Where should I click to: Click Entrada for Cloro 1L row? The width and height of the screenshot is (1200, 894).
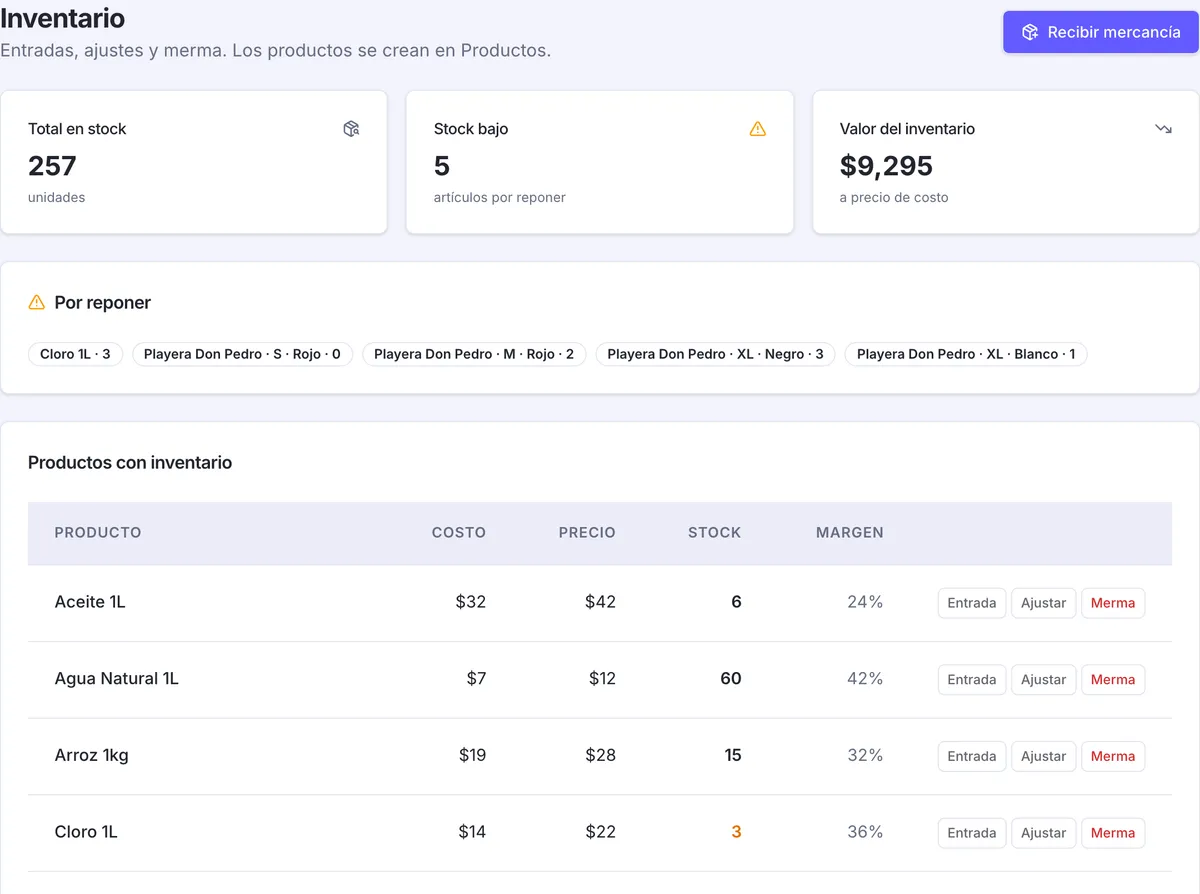pyautogui.click(x=972, y=833)
